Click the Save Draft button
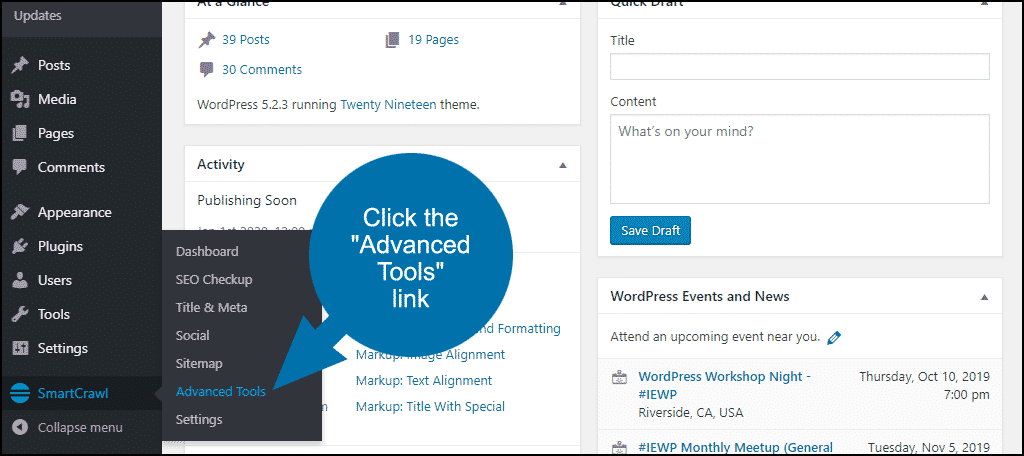Screen dimensions: 1024x456 [650, 231]
